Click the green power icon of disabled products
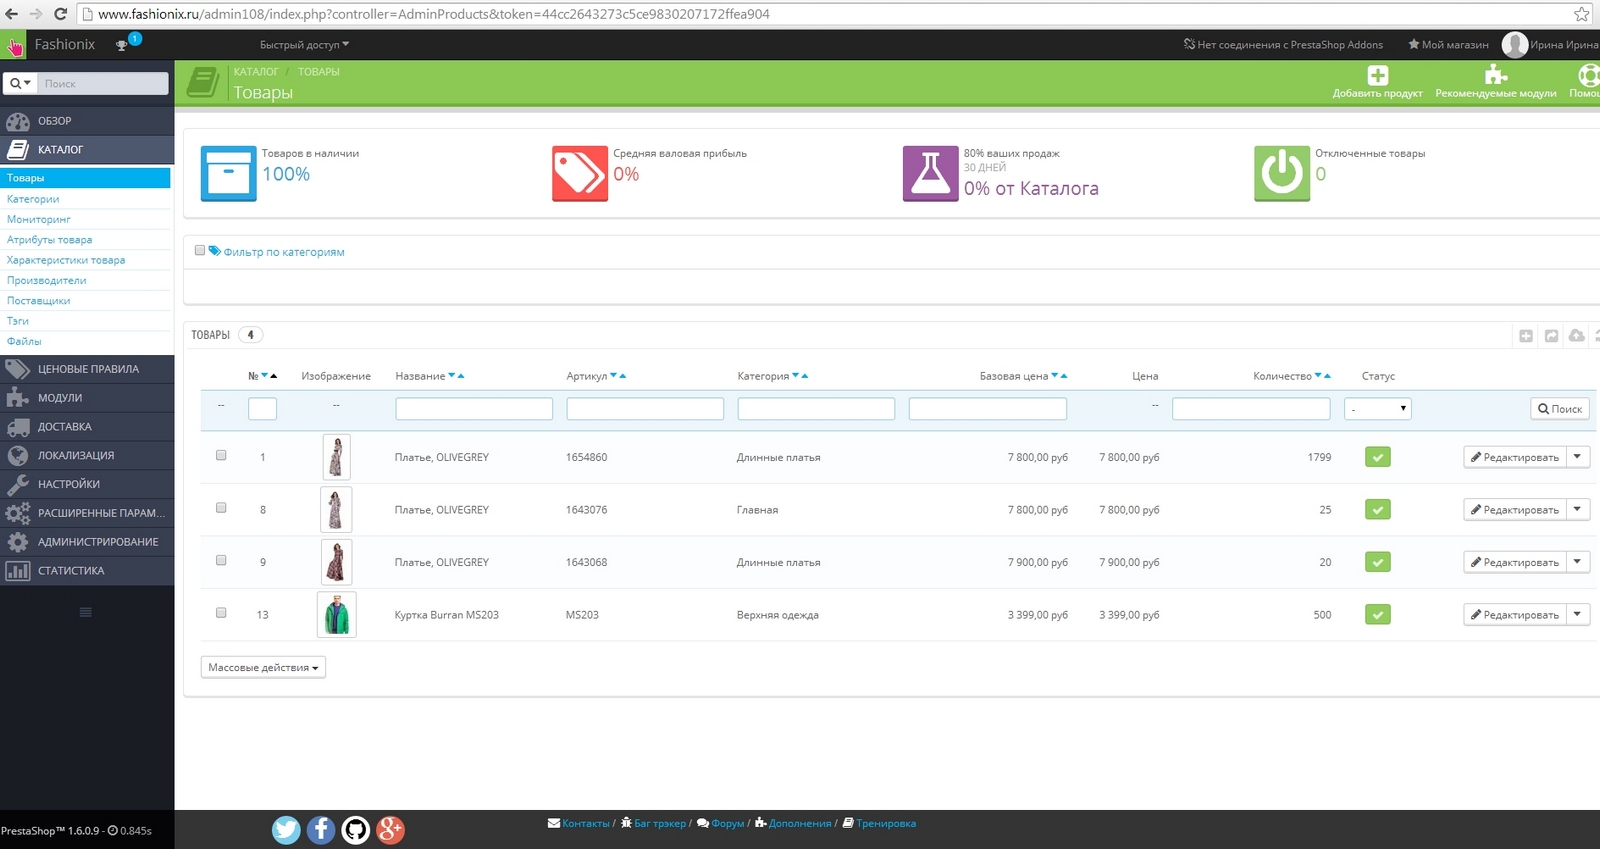 [x=1282, y=173]
